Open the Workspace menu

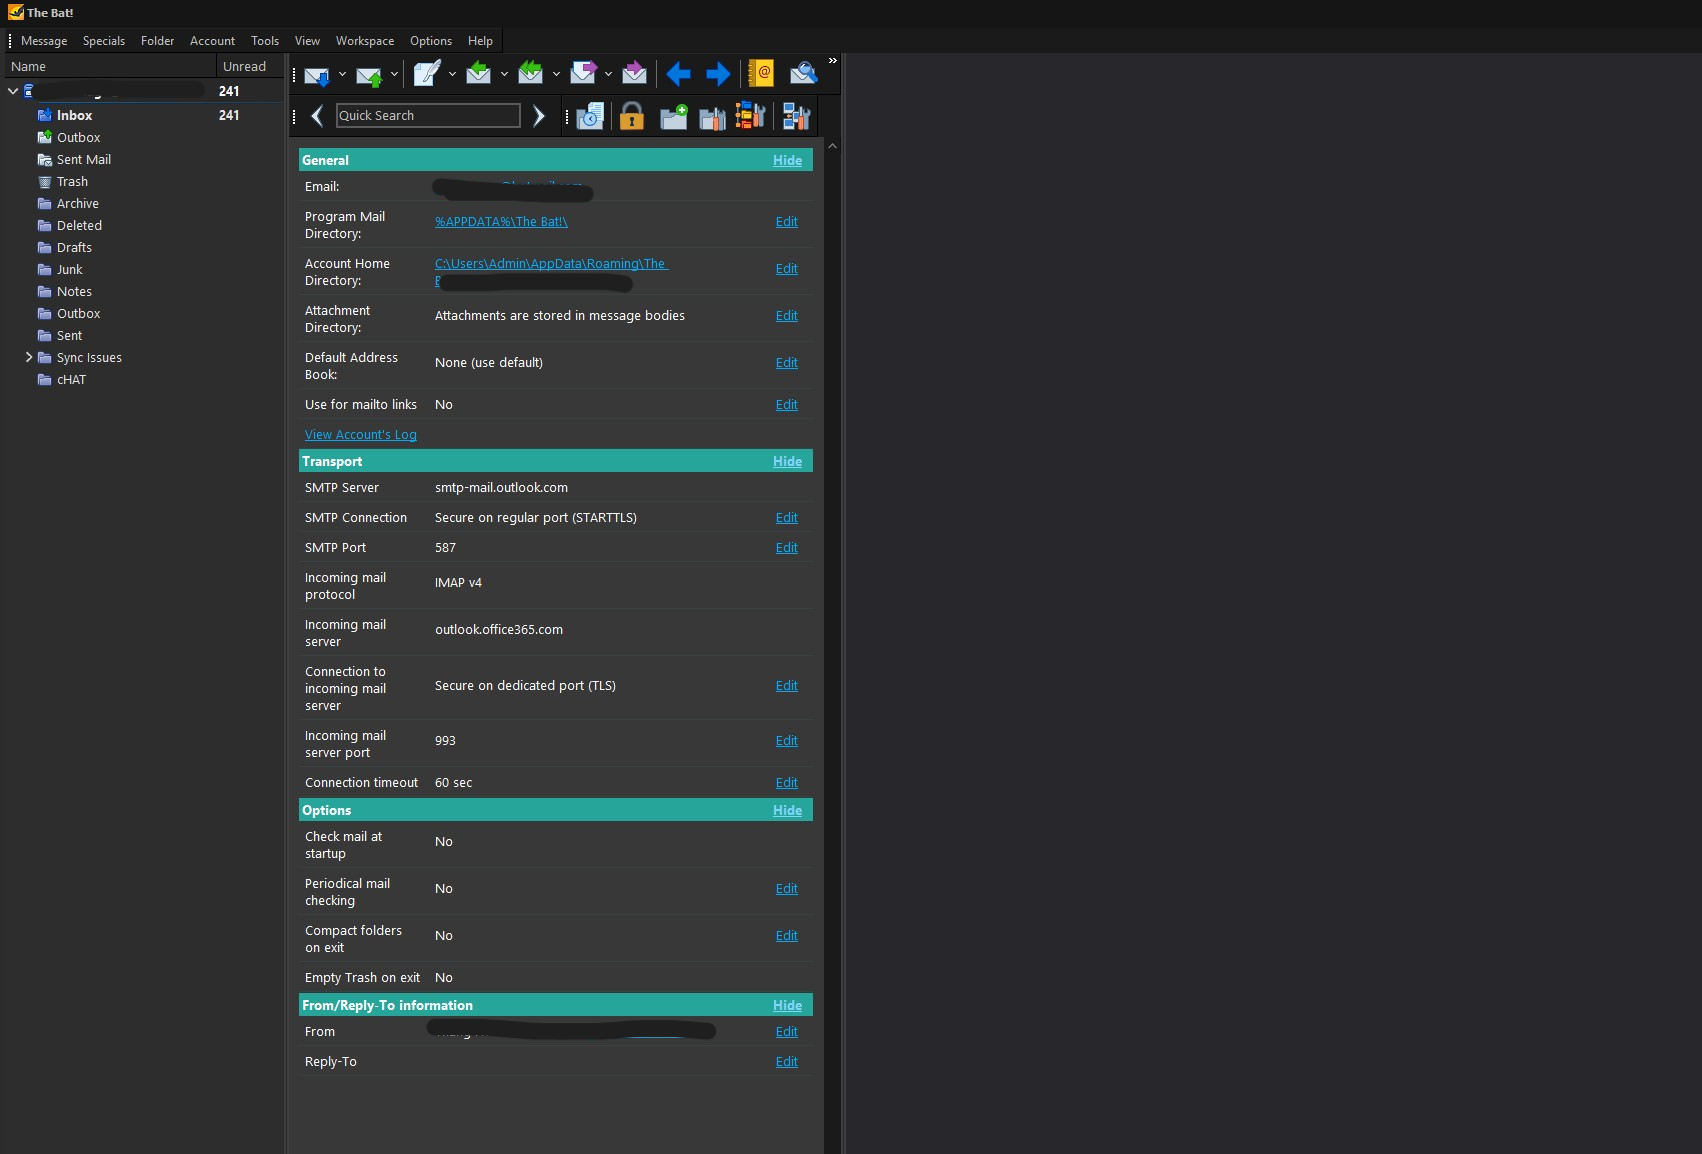[x=365, y=41]
